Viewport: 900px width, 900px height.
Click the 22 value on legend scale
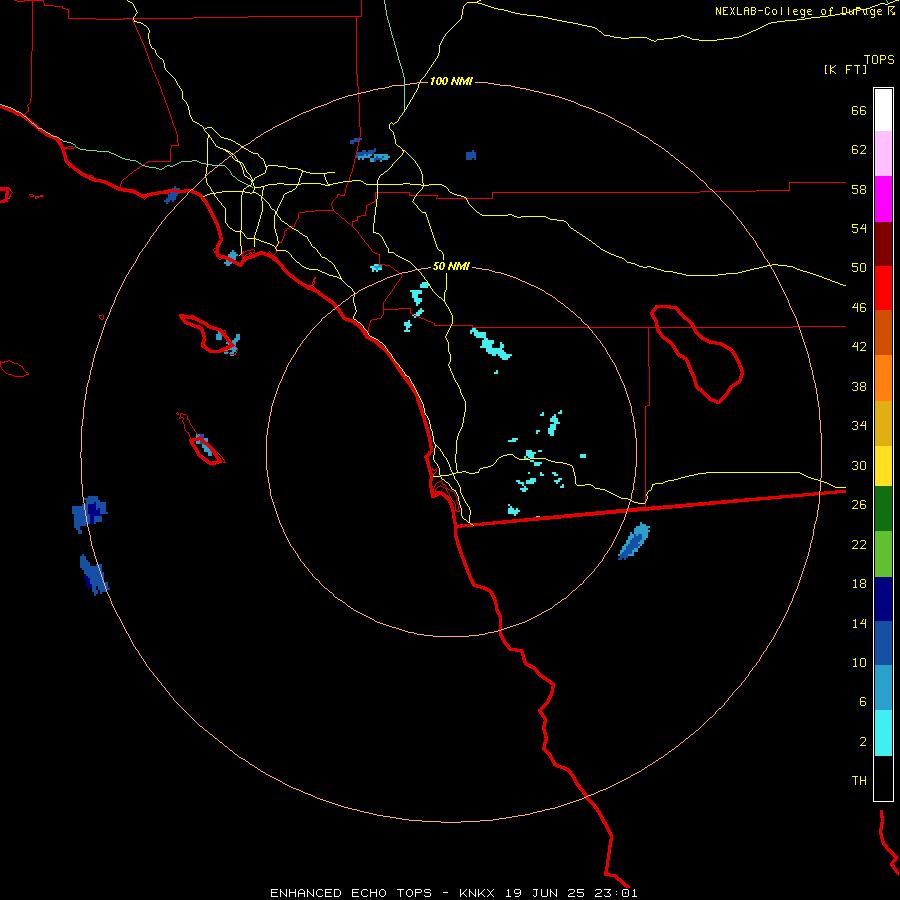click(x=859, y=544)
